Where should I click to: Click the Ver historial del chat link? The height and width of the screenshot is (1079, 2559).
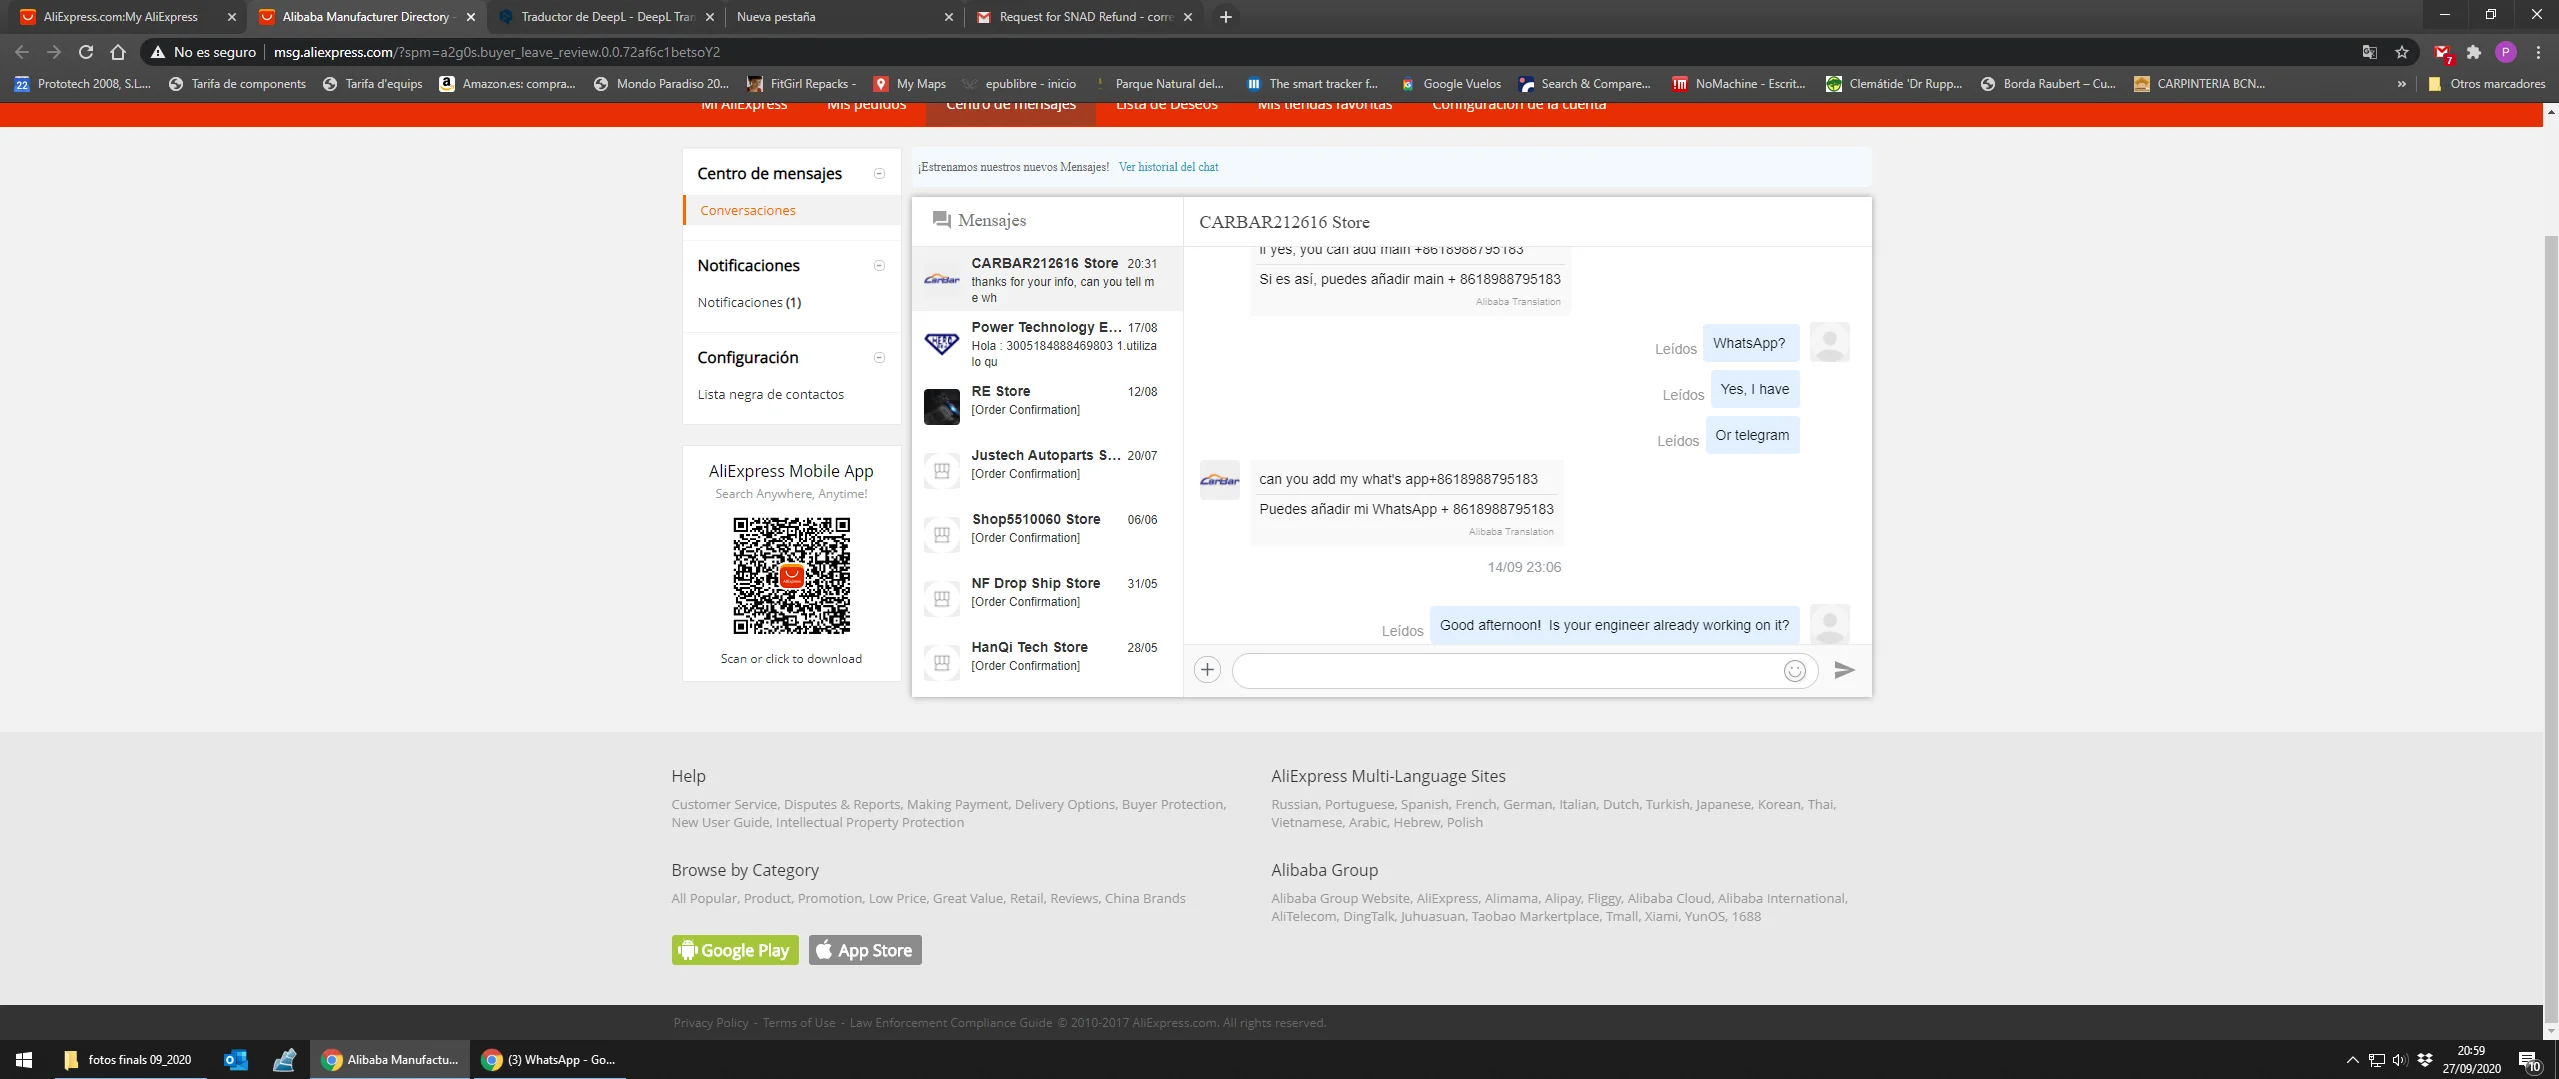click(1168, 167)
